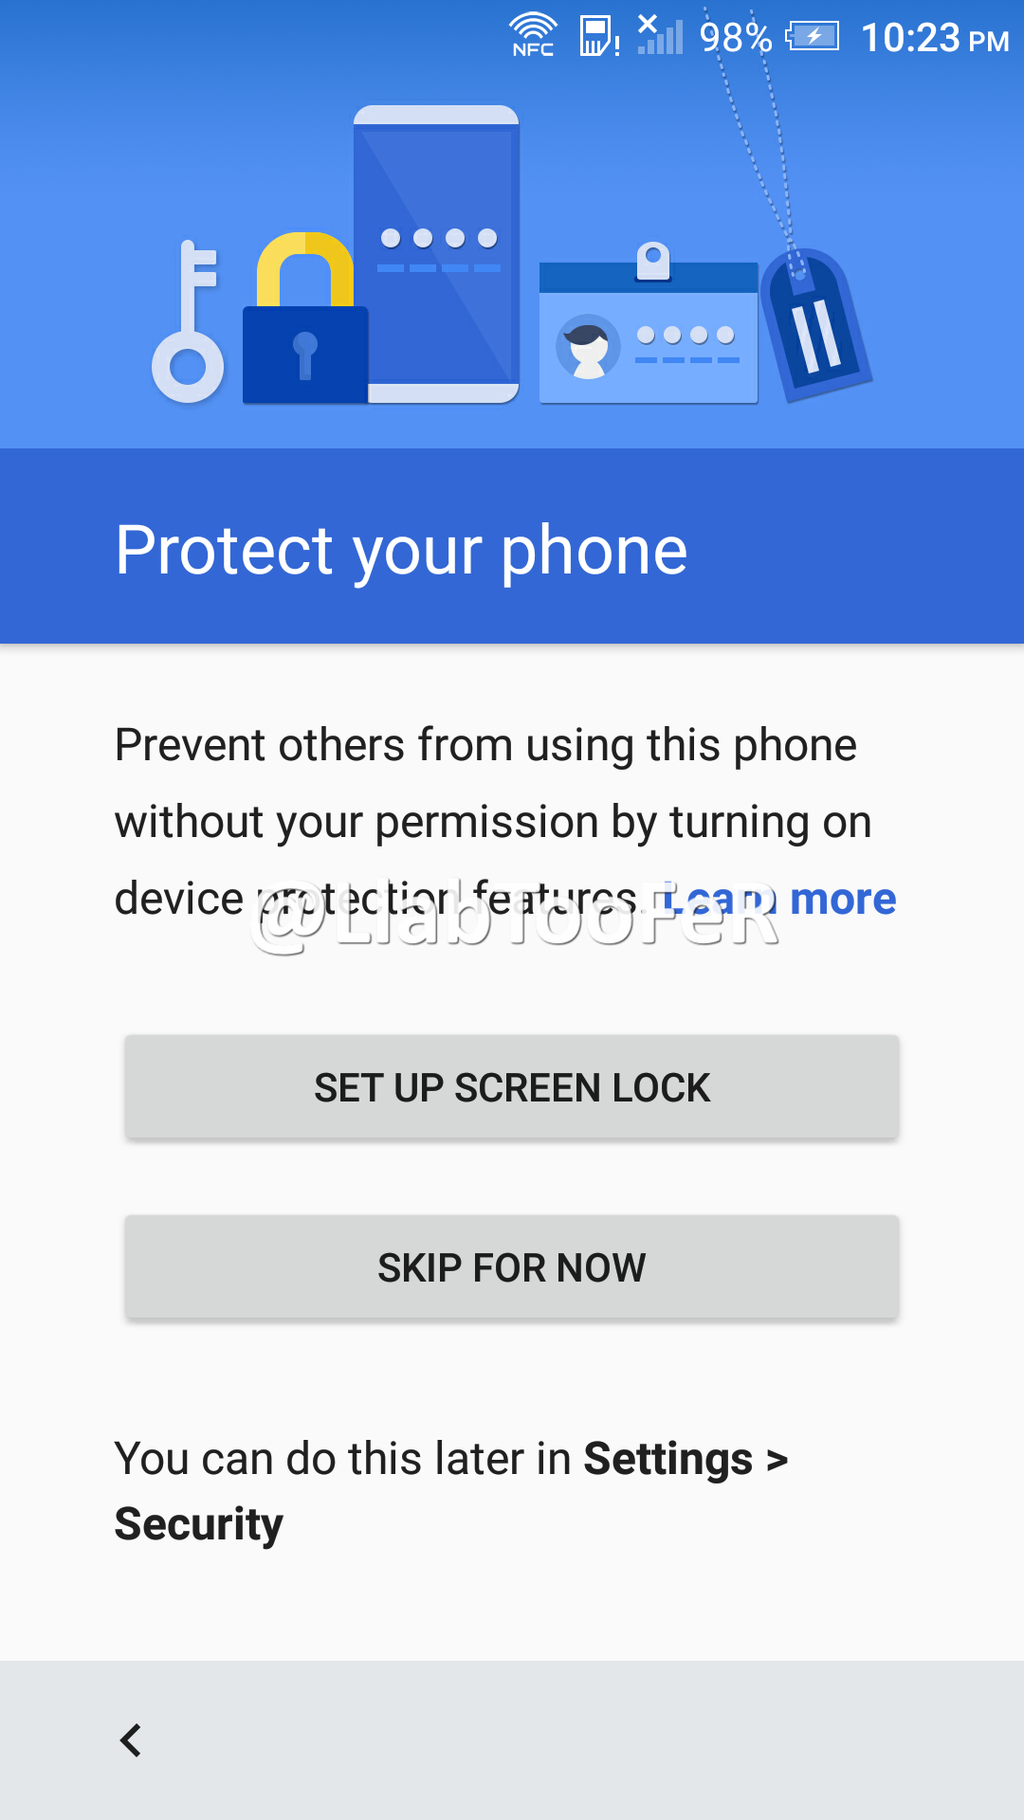1024x1820 pixels.
Task: Tap the Prevent others description paragraph
Action: coord(505,822)
